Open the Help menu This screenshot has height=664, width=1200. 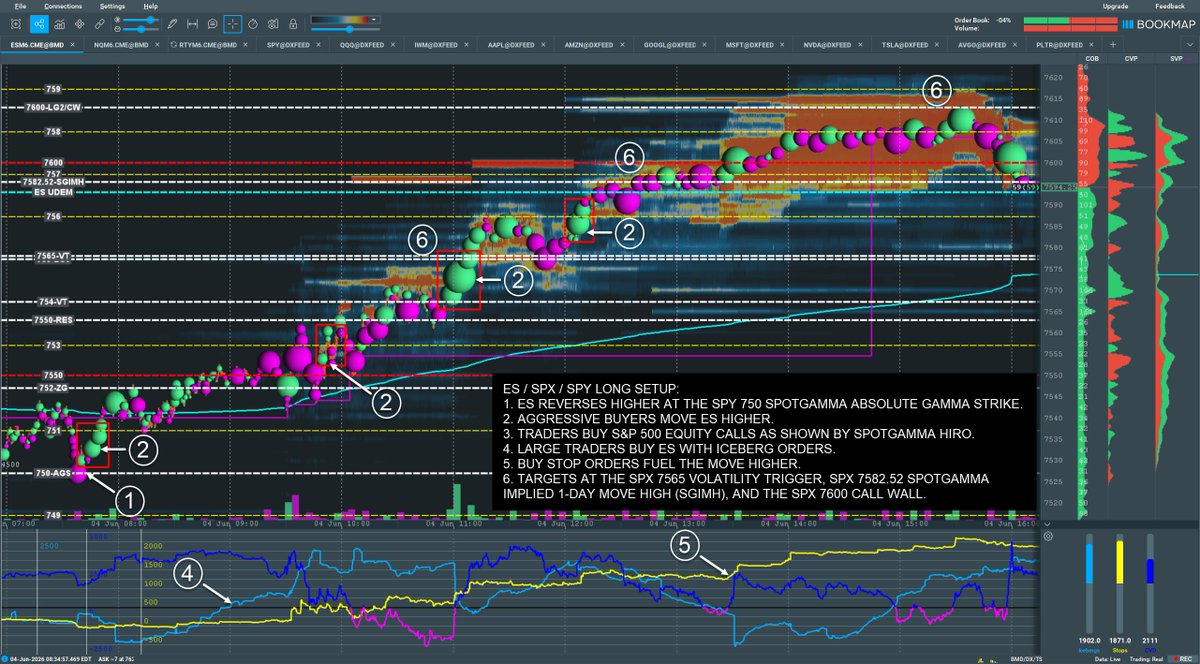[x=150, y=6]
